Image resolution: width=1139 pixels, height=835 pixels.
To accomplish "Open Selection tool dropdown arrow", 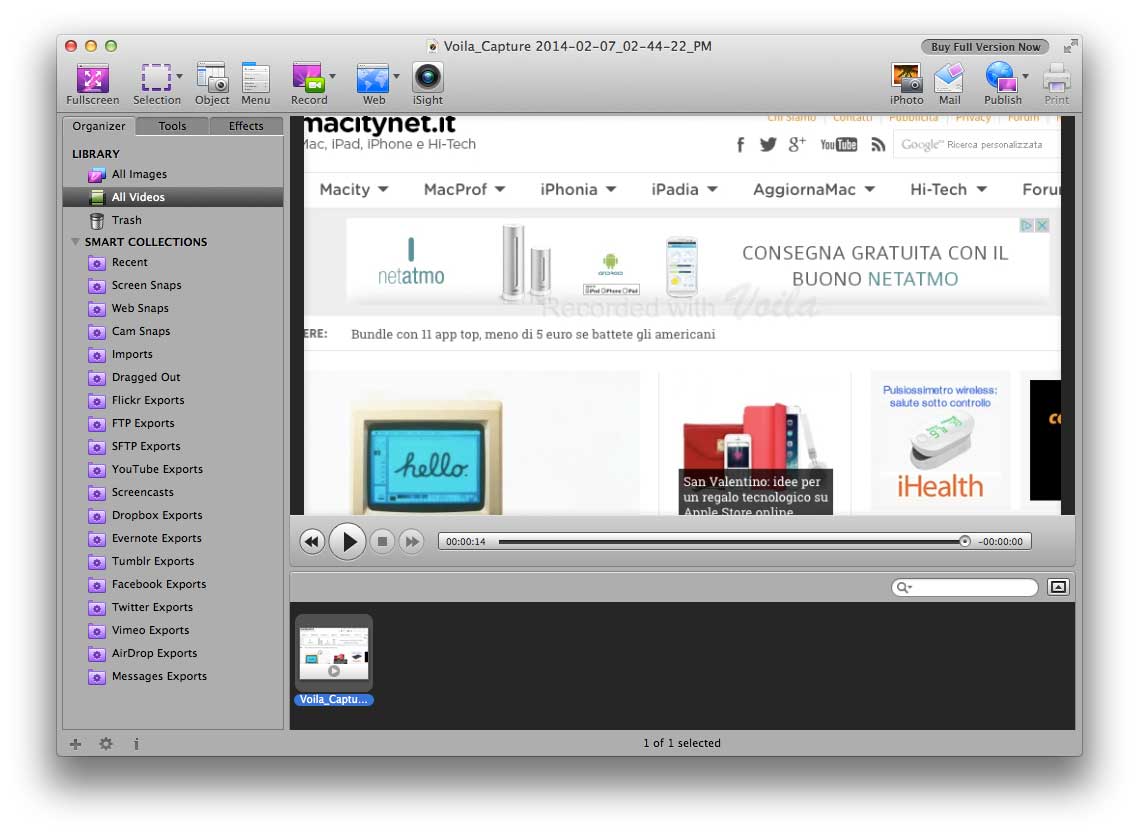I will point(179,76).
